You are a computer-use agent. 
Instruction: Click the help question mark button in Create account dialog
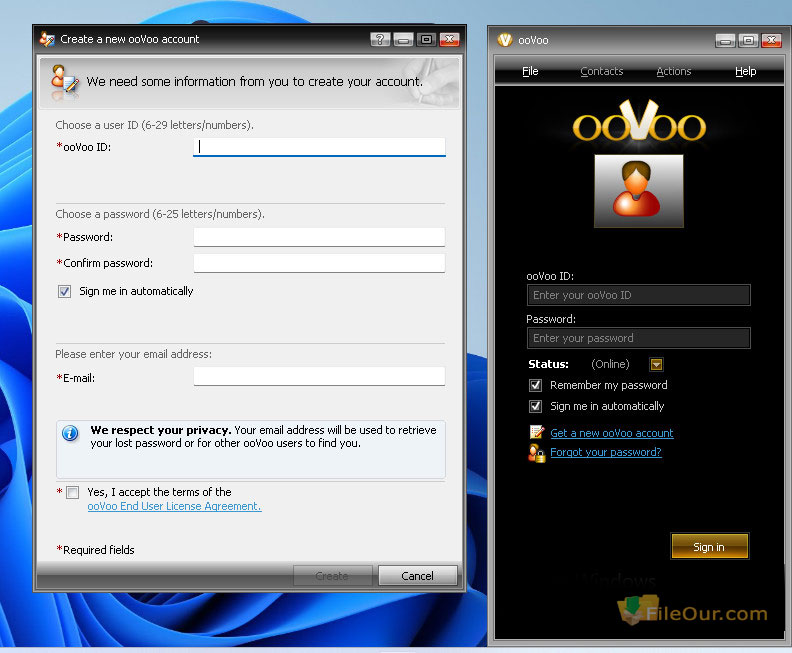click(x=380, y=39)
